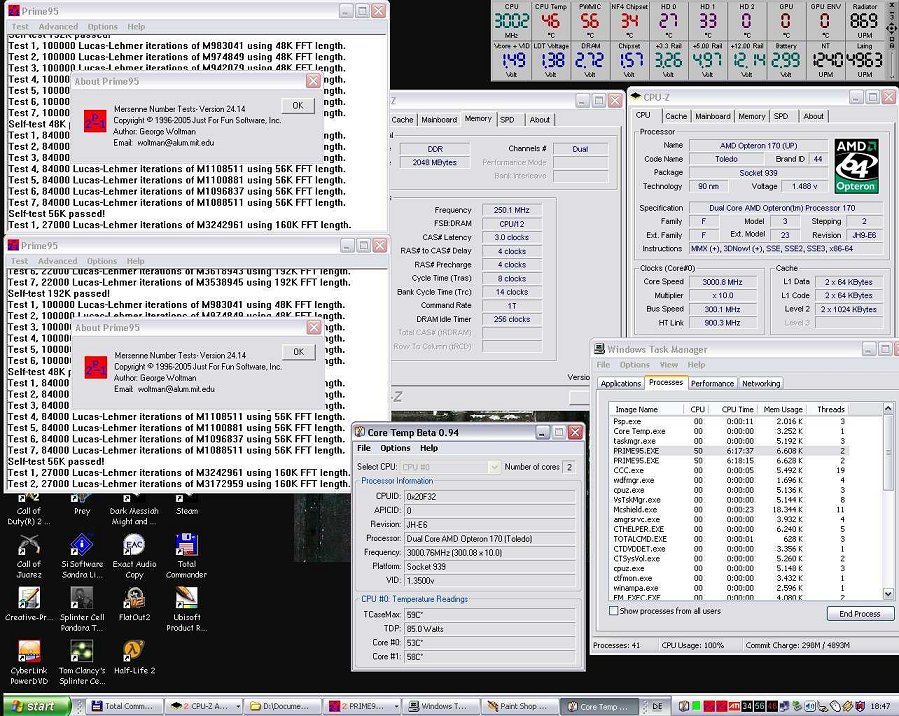Enable Show processes from all users
The width and height of the screenshot is (899, 716).
pyautogui.click(x=613, y=611)
